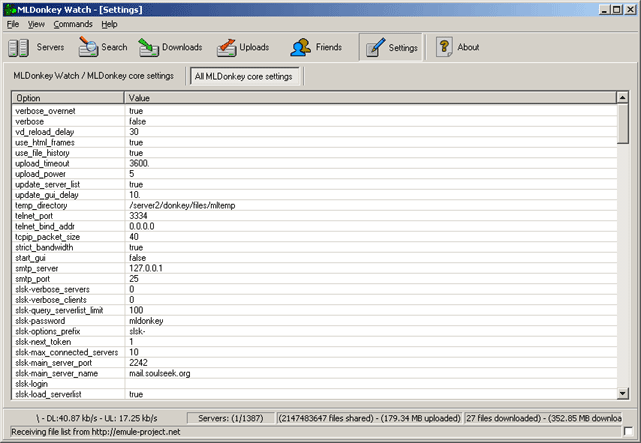Click the MLDonkey Watch title bar icon

click(x=9, y=9)
